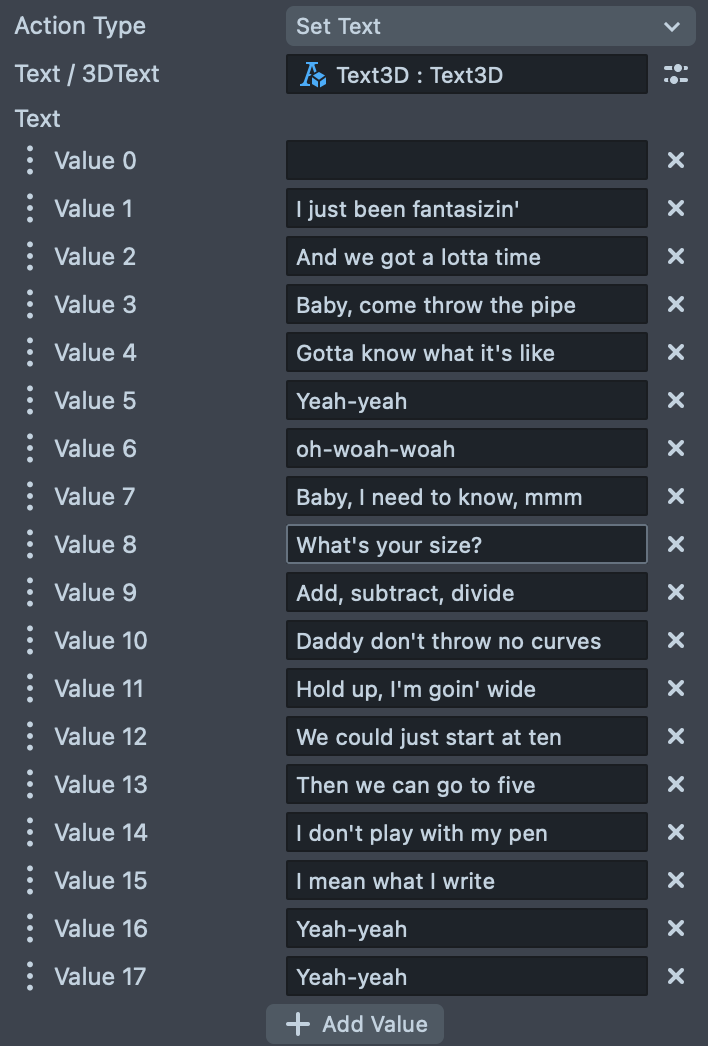
Task: Click the drag handle for Value 1
Action: click(30, 208)
